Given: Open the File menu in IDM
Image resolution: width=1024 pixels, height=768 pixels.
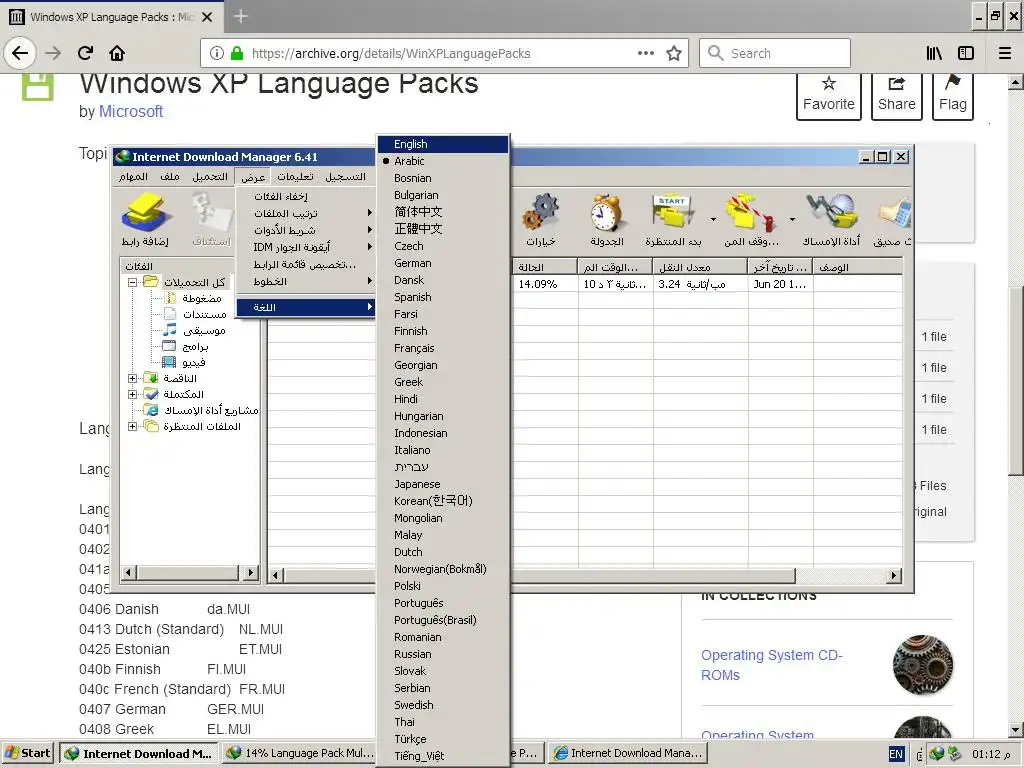Looking at the screenshot, I should pyautogui.click(x=170, y=176).
